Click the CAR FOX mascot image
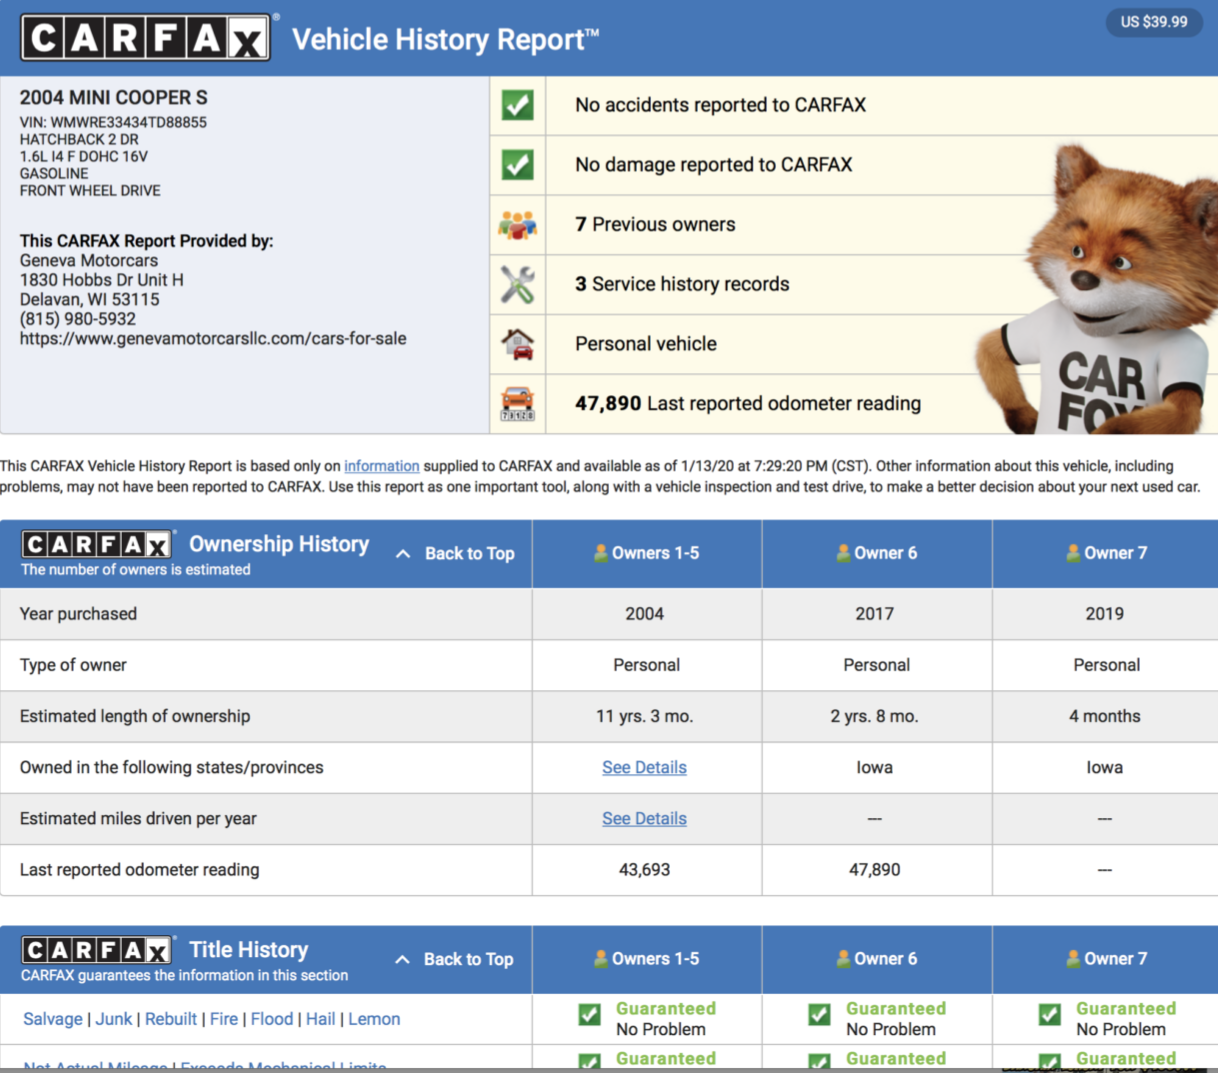The width and height of the screenshot is (1218, 1073). point(1097,290)
